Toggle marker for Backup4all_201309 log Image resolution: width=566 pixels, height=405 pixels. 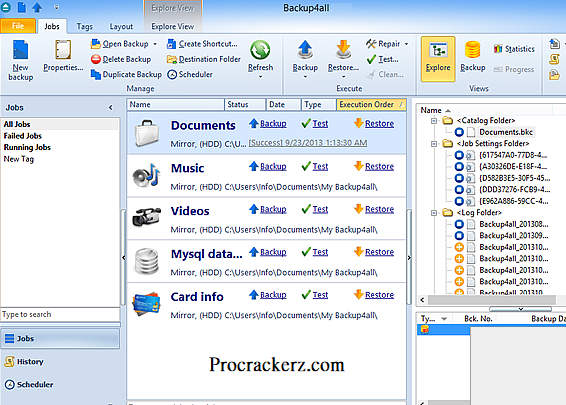459,236
